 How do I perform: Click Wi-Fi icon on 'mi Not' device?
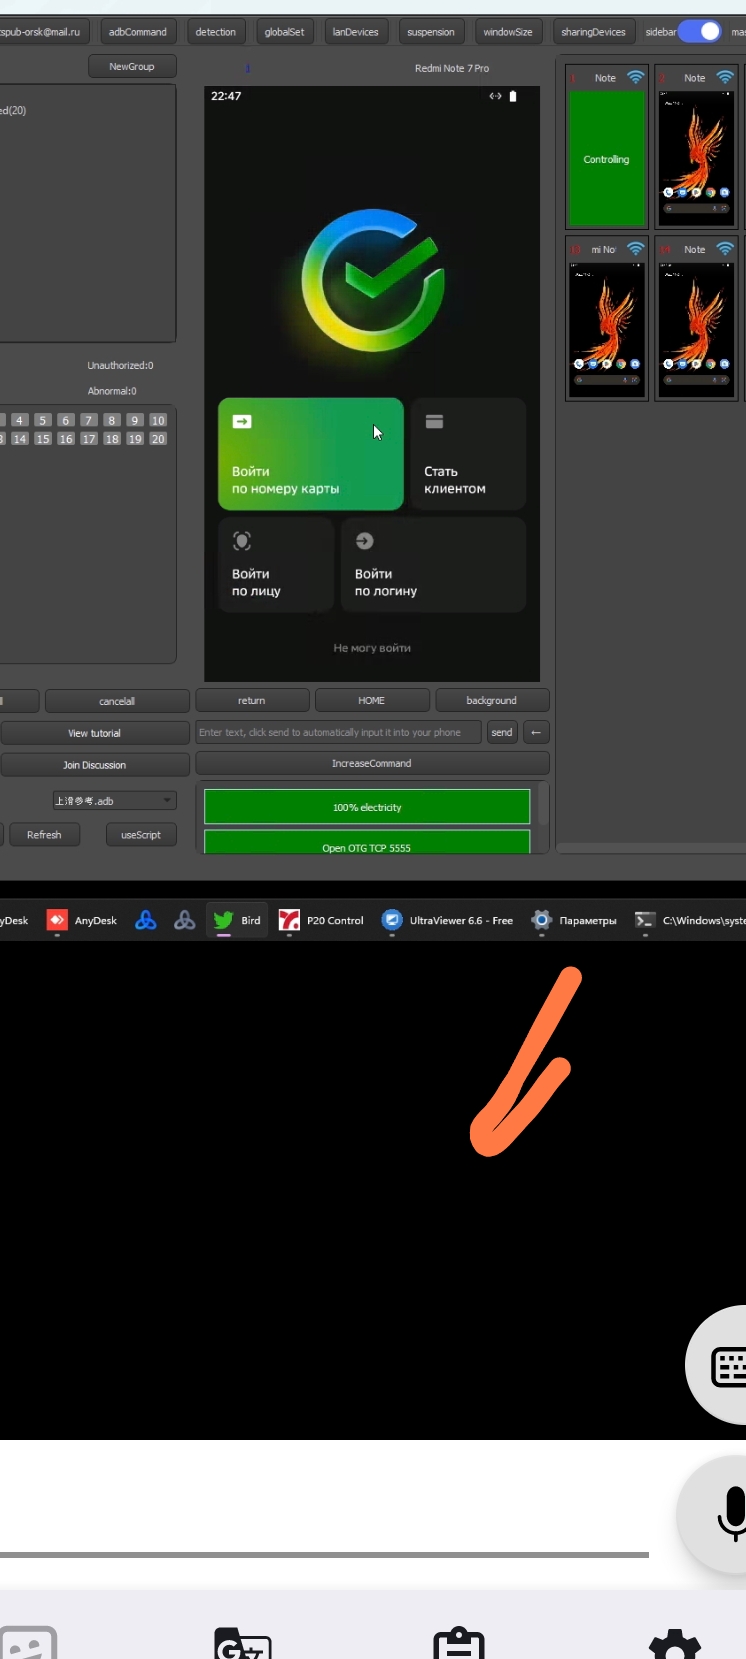click(x=635, y=249)
